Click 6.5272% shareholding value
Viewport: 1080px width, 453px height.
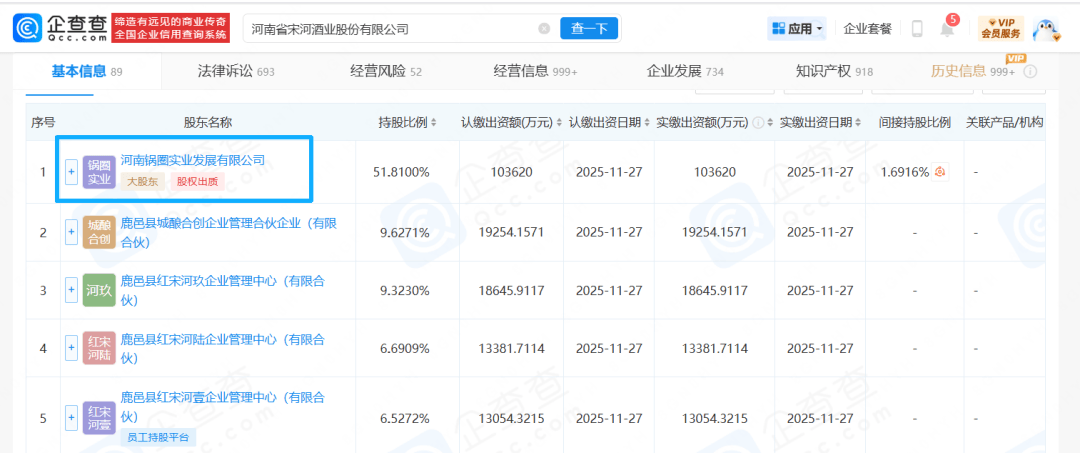tap(404, 418)
